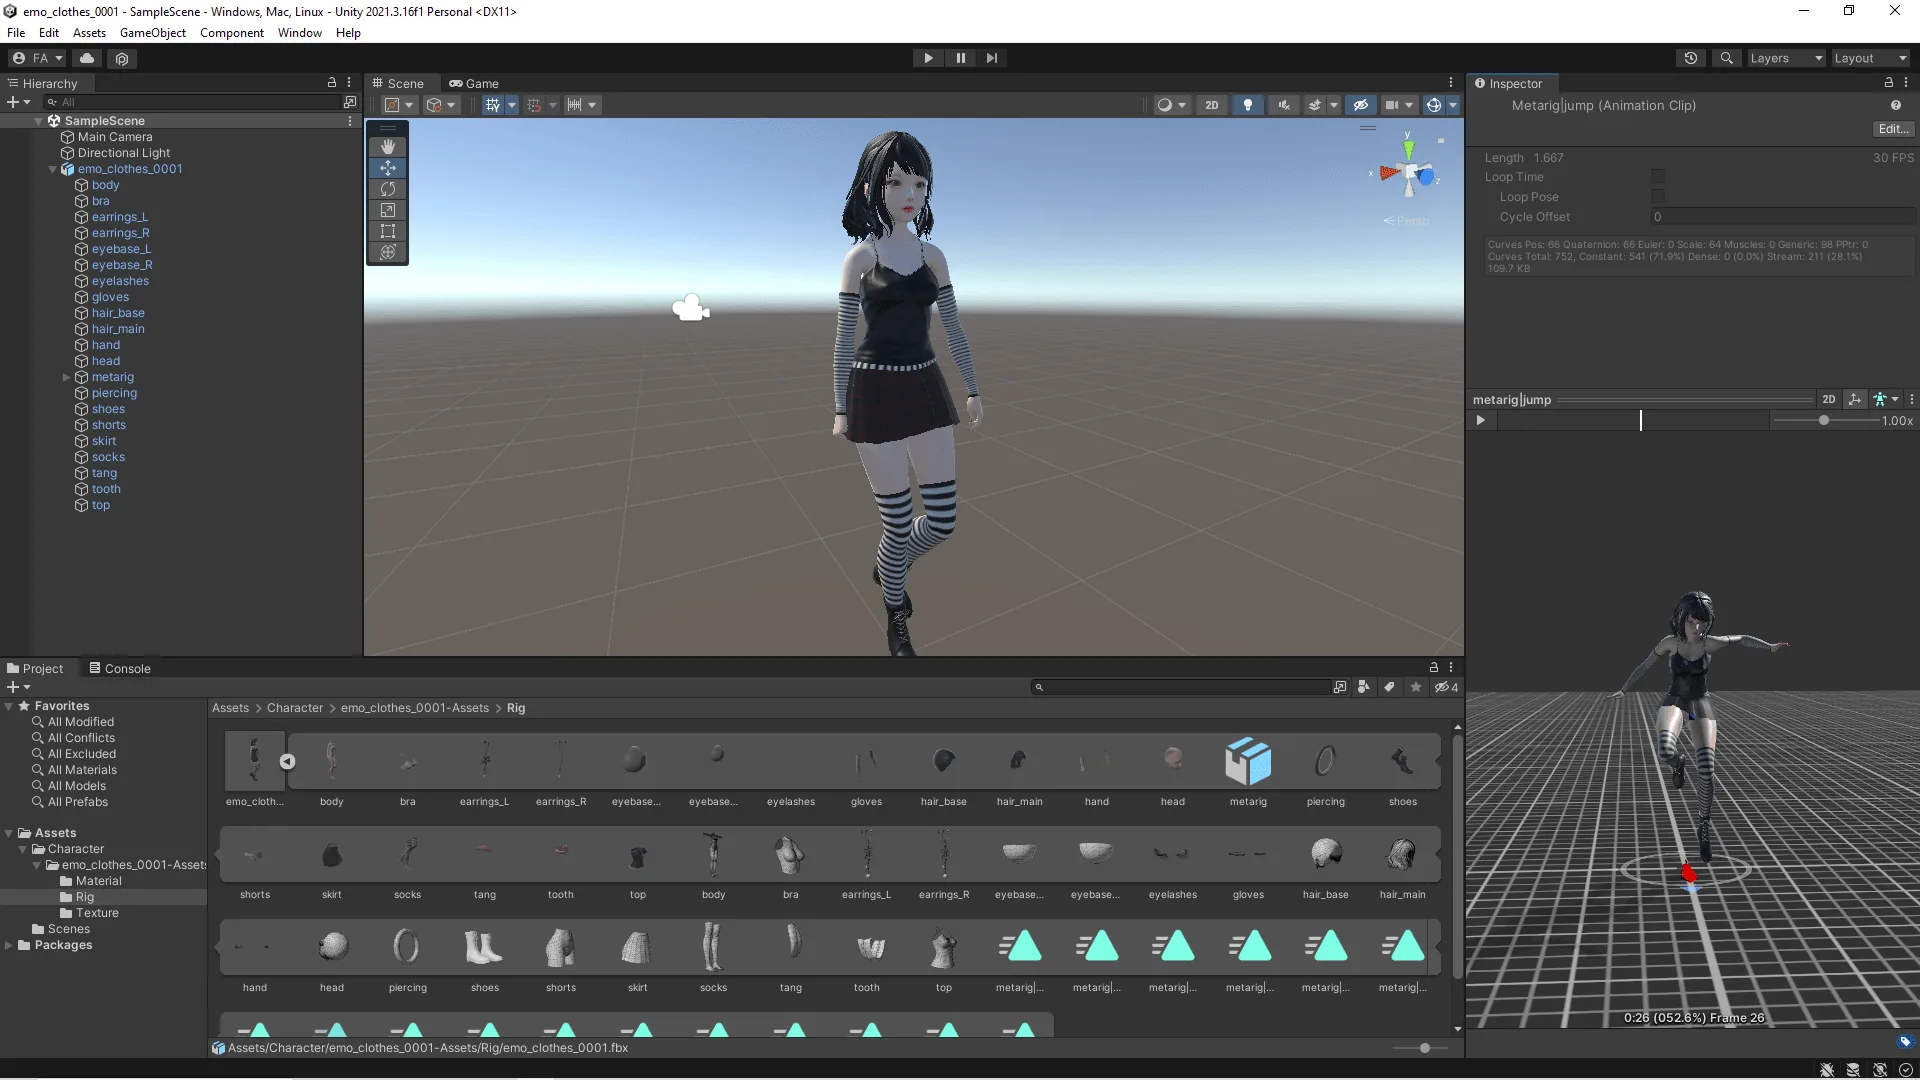Image resolution: width=1920 pixels, height=1080 pixels.
Task: Enable the Loop Time checkbox
Action: pos(1657,176)
